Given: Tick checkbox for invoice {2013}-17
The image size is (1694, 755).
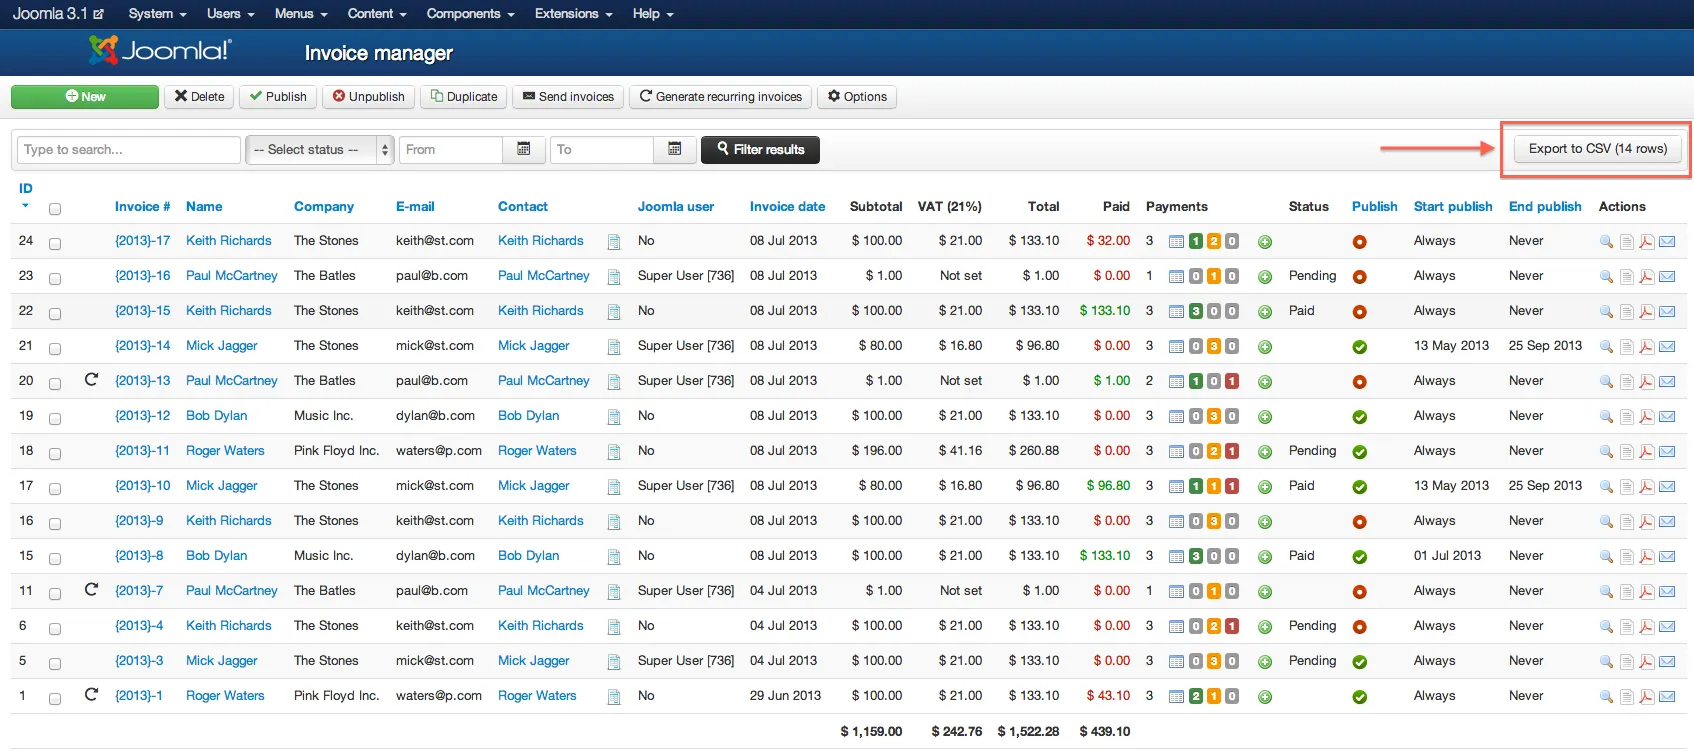Looking at the screenshot, I should tap(55, 244).
